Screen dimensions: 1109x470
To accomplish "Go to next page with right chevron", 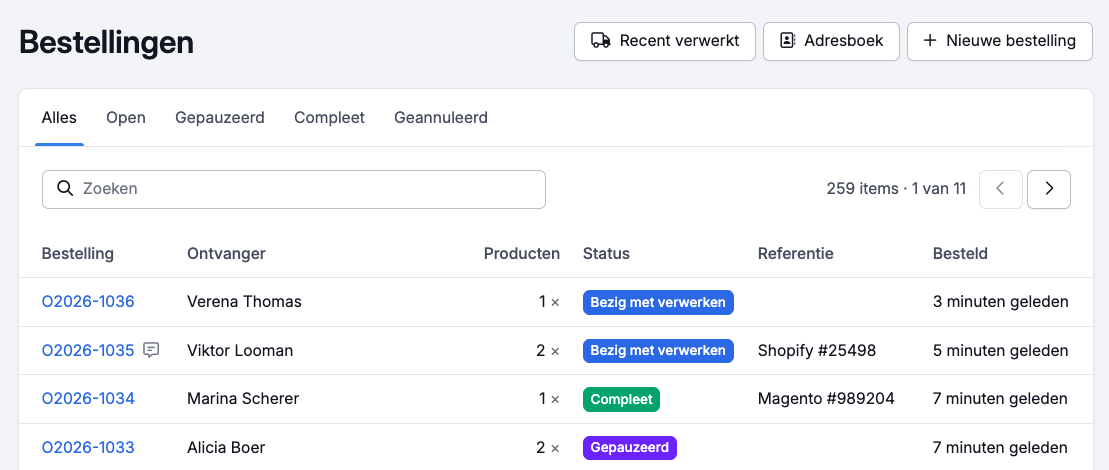I will (1048, 189).
